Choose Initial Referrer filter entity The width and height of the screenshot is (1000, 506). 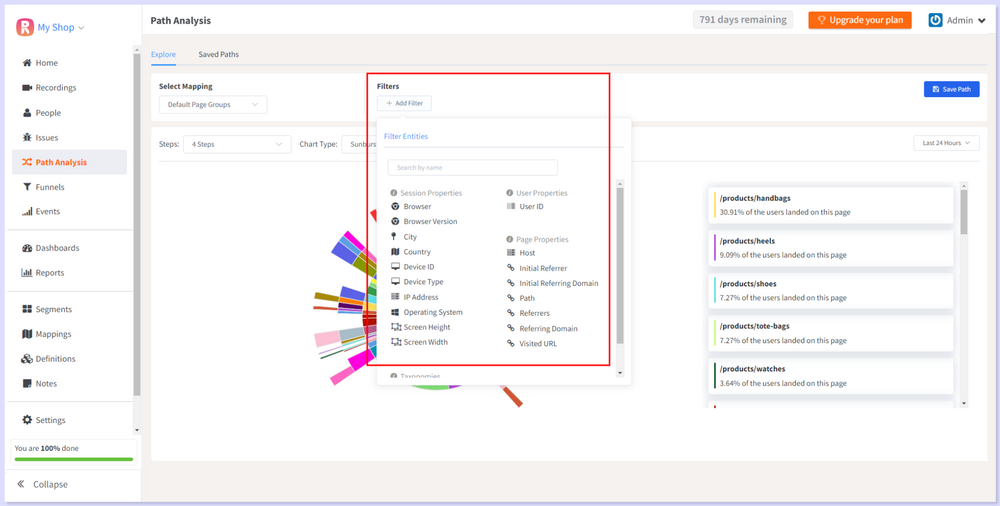(x=536, y=268)
